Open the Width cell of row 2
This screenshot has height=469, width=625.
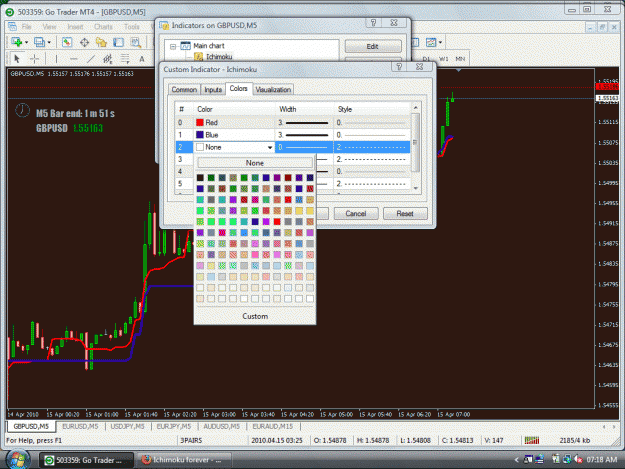pos(304,147)
